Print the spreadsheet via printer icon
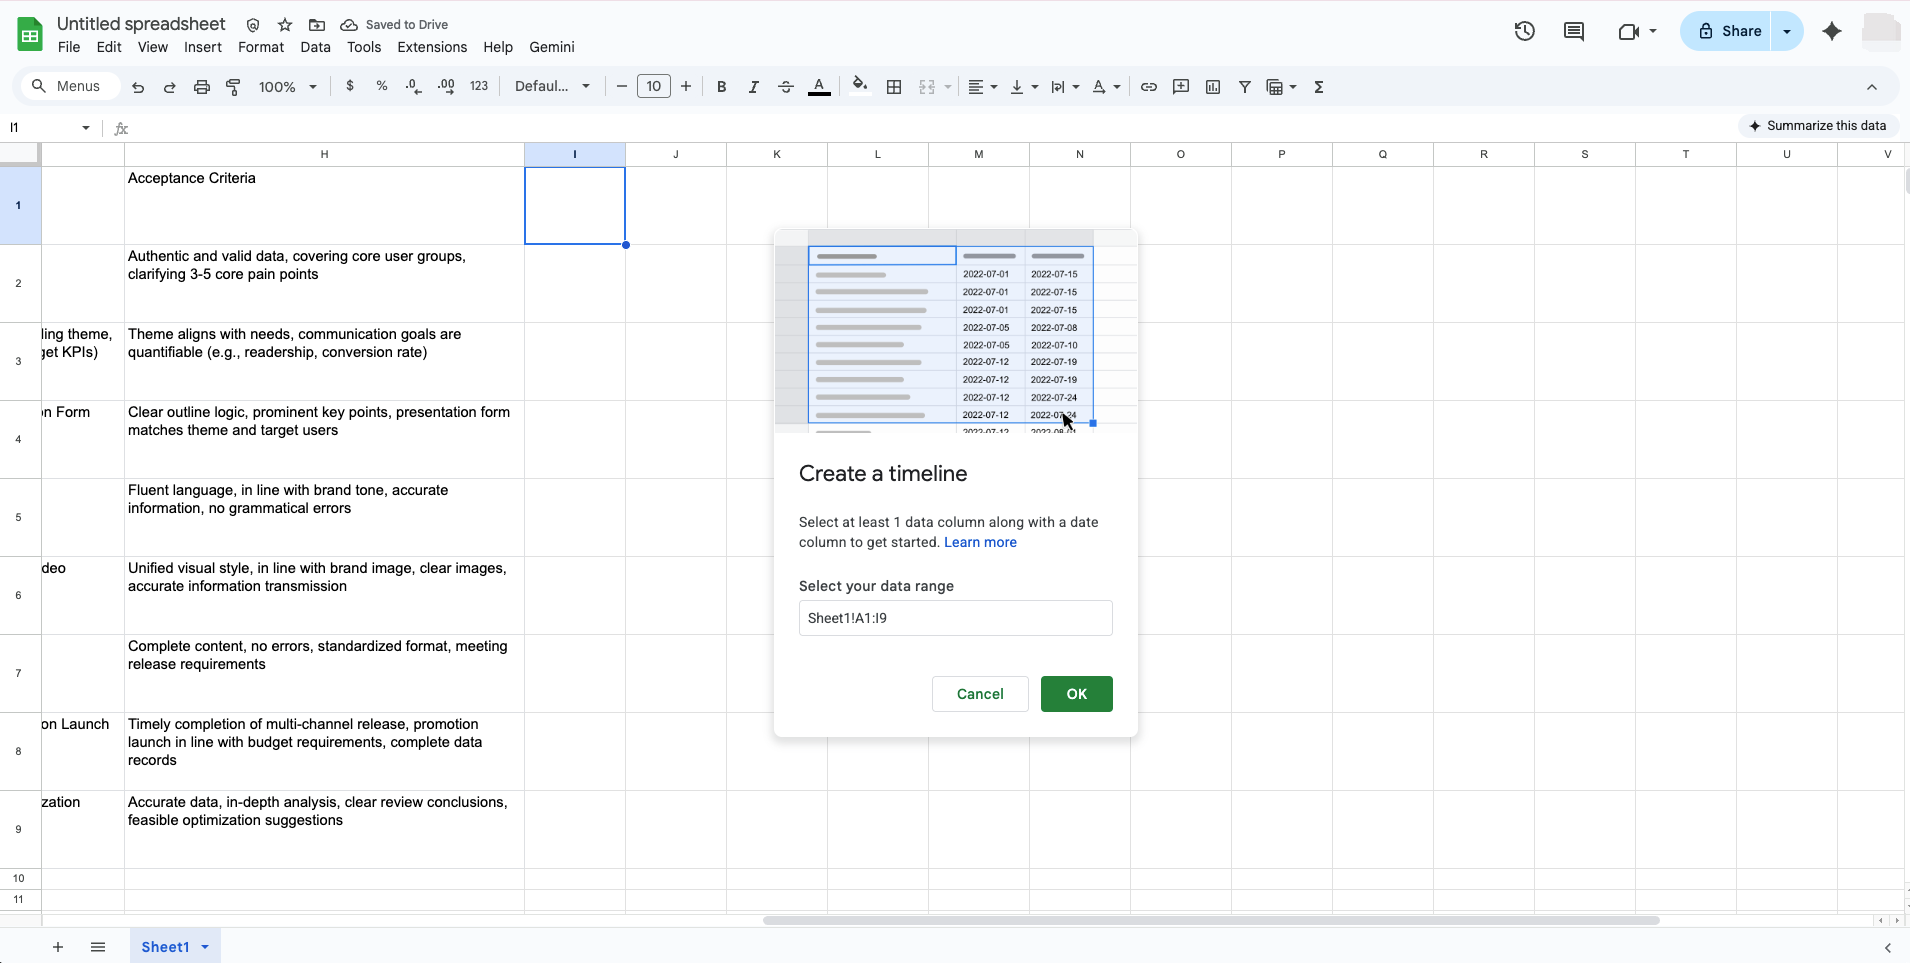The image size is (1910, 963). click(x=202, y=87)
